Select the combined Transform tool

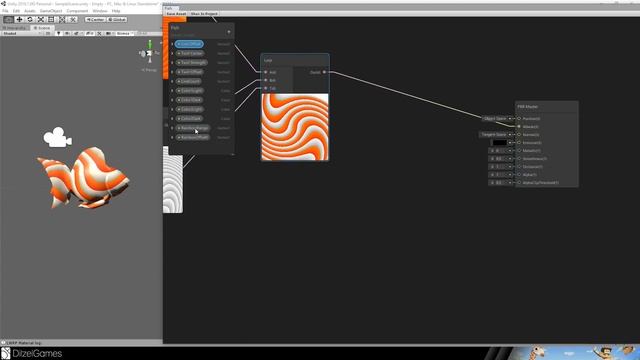pos(62,19)
